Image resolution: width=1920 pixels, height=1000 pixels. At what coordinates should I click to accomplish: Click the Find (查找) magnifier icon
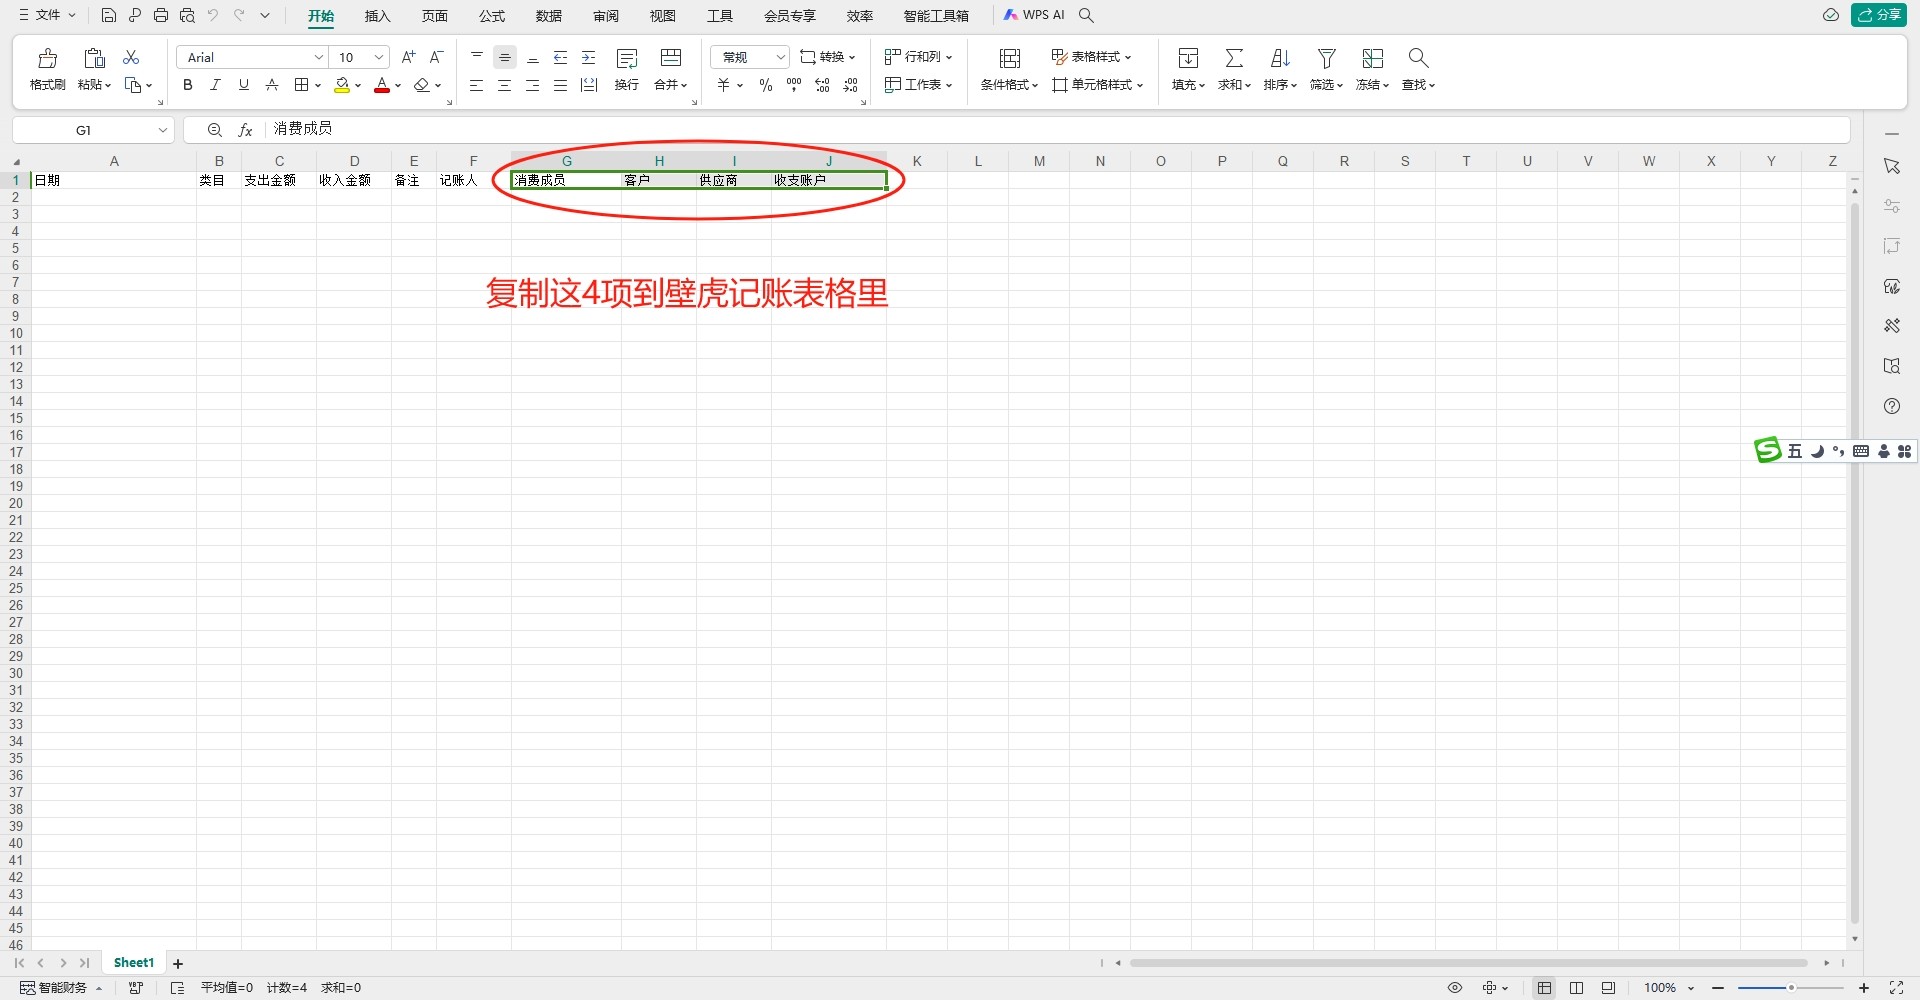(1417, 58)
